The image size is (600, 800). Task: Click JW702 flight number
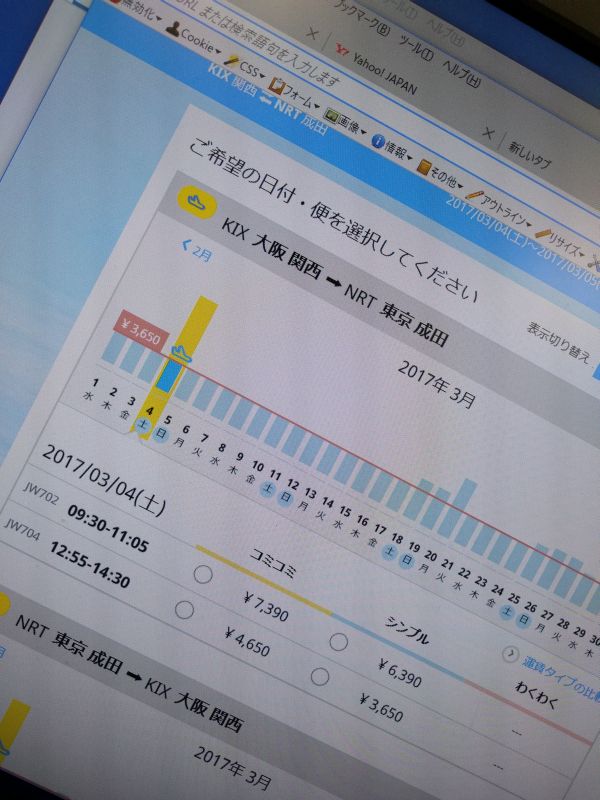click(x=41, y=492)
